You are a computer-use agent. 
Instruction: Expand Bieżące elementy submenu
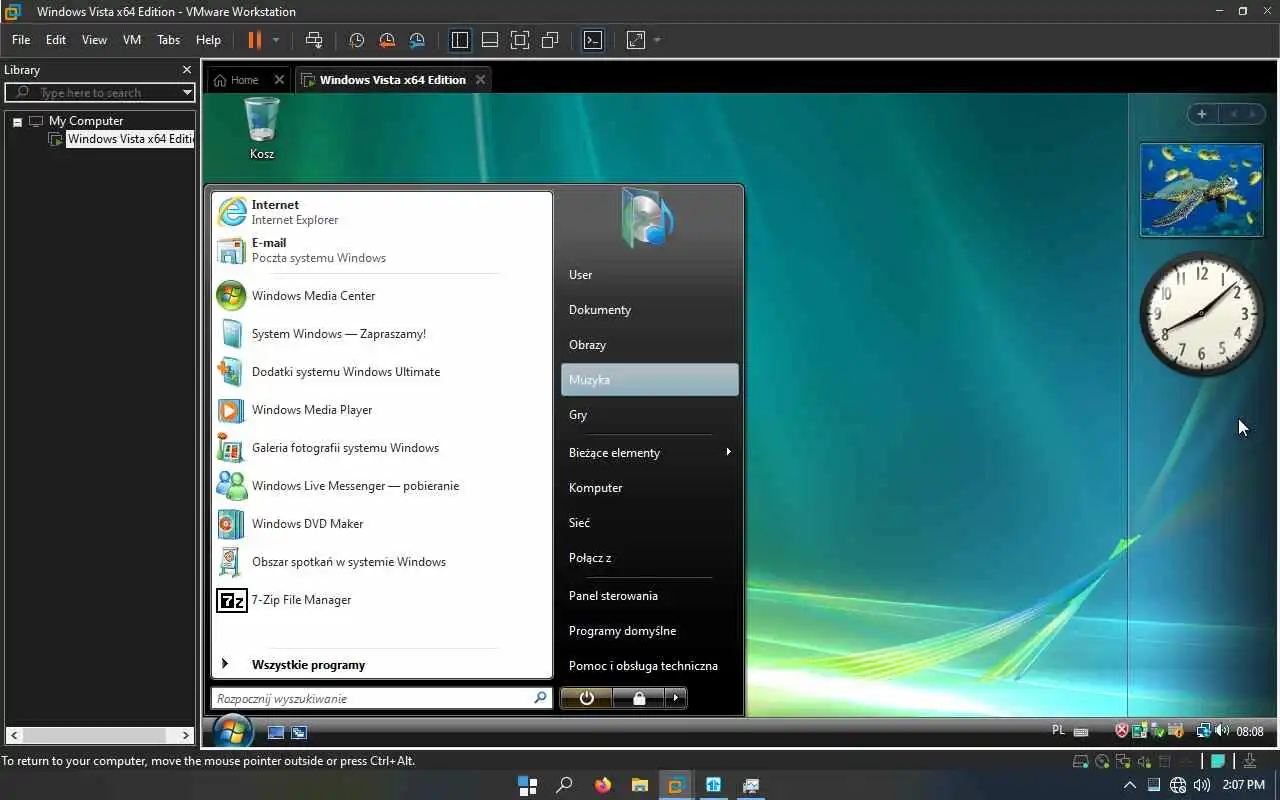(650, 453)
